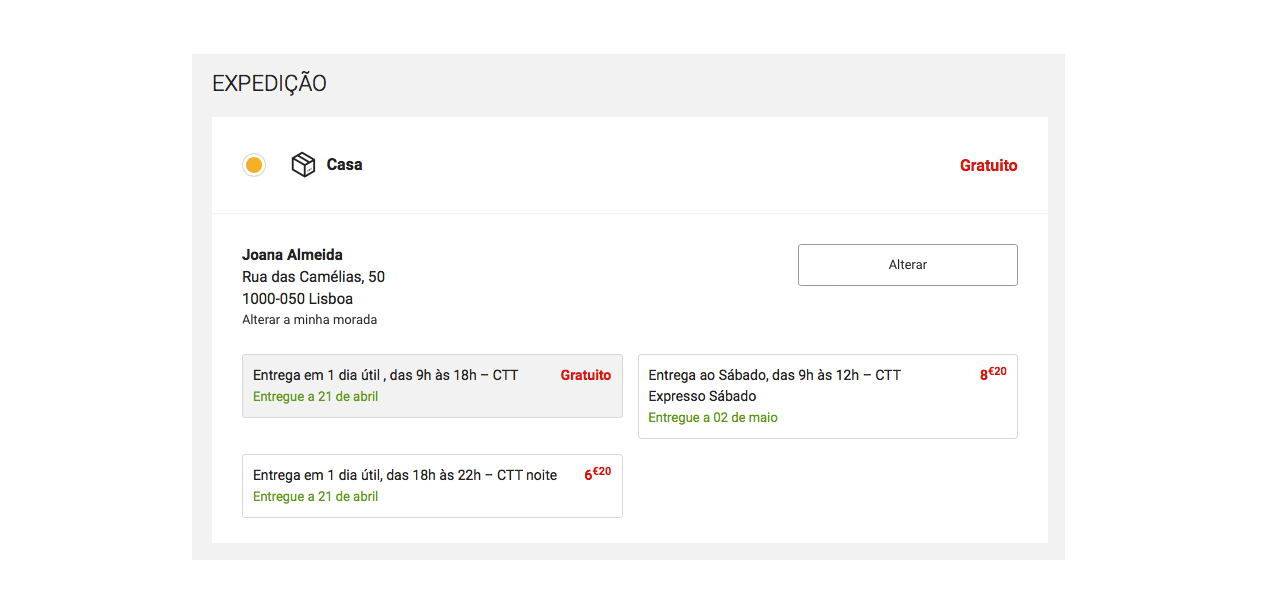
Task: Click the package box icon beside Casa
Action: click(x=303, y=165)
